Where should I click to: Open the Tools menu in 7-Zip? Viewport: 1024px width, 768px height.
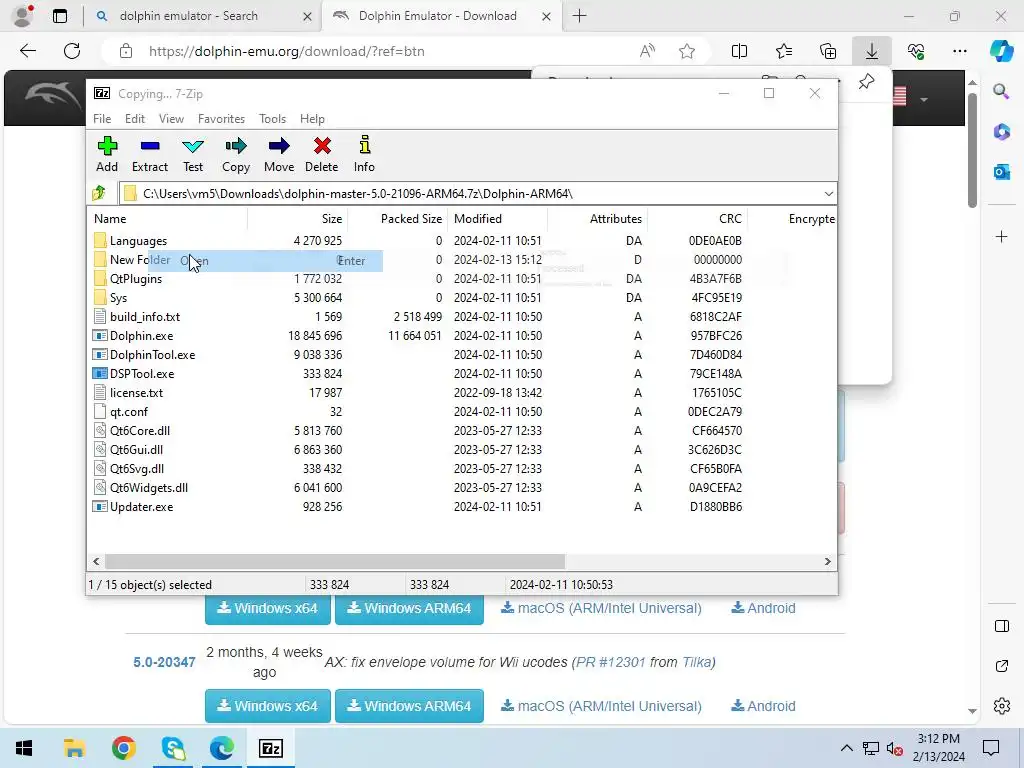[272, 119]
